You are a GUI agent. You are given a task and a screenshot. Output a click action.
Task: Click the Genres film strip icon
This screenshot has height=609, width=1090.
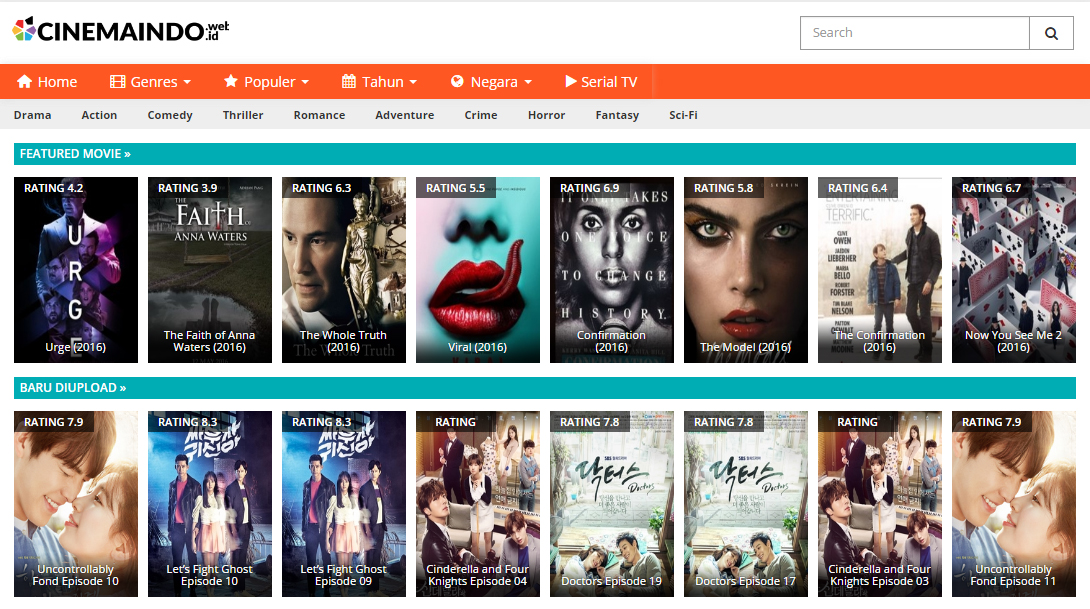click(x=117, y=81)
